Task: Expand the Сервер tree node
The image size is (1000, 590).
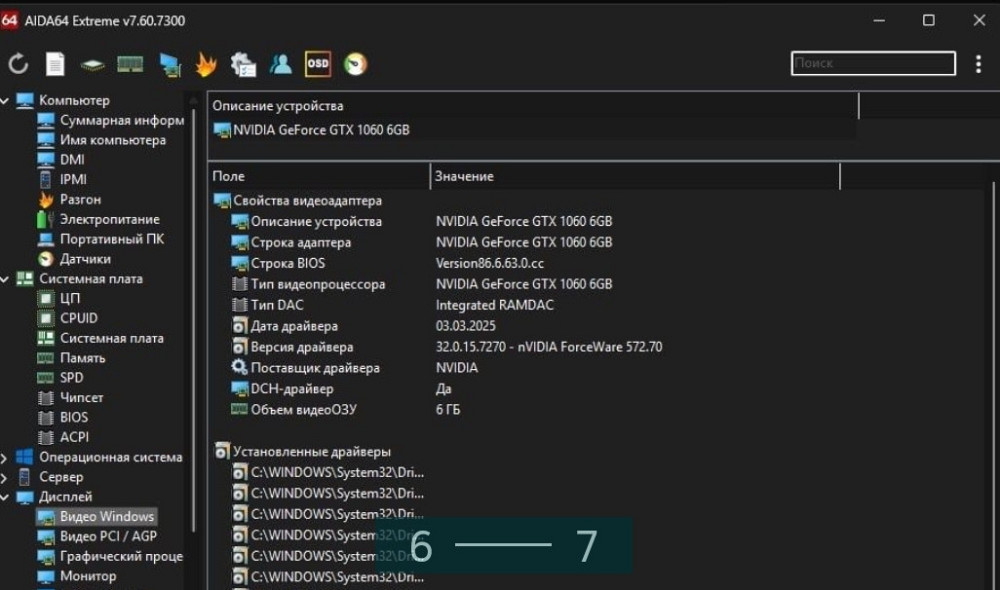Action: [x=5, y=477]
